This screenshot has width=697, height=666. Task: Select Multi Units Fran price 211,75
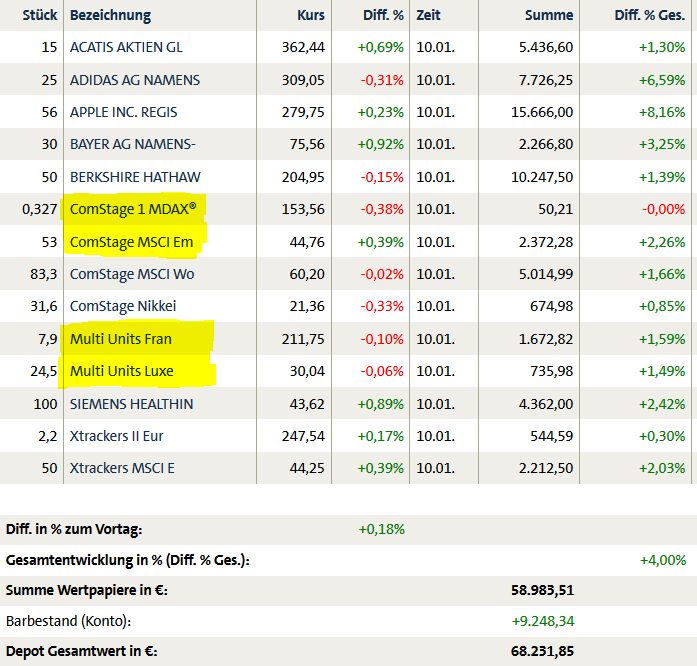click(x=303, y=339)
